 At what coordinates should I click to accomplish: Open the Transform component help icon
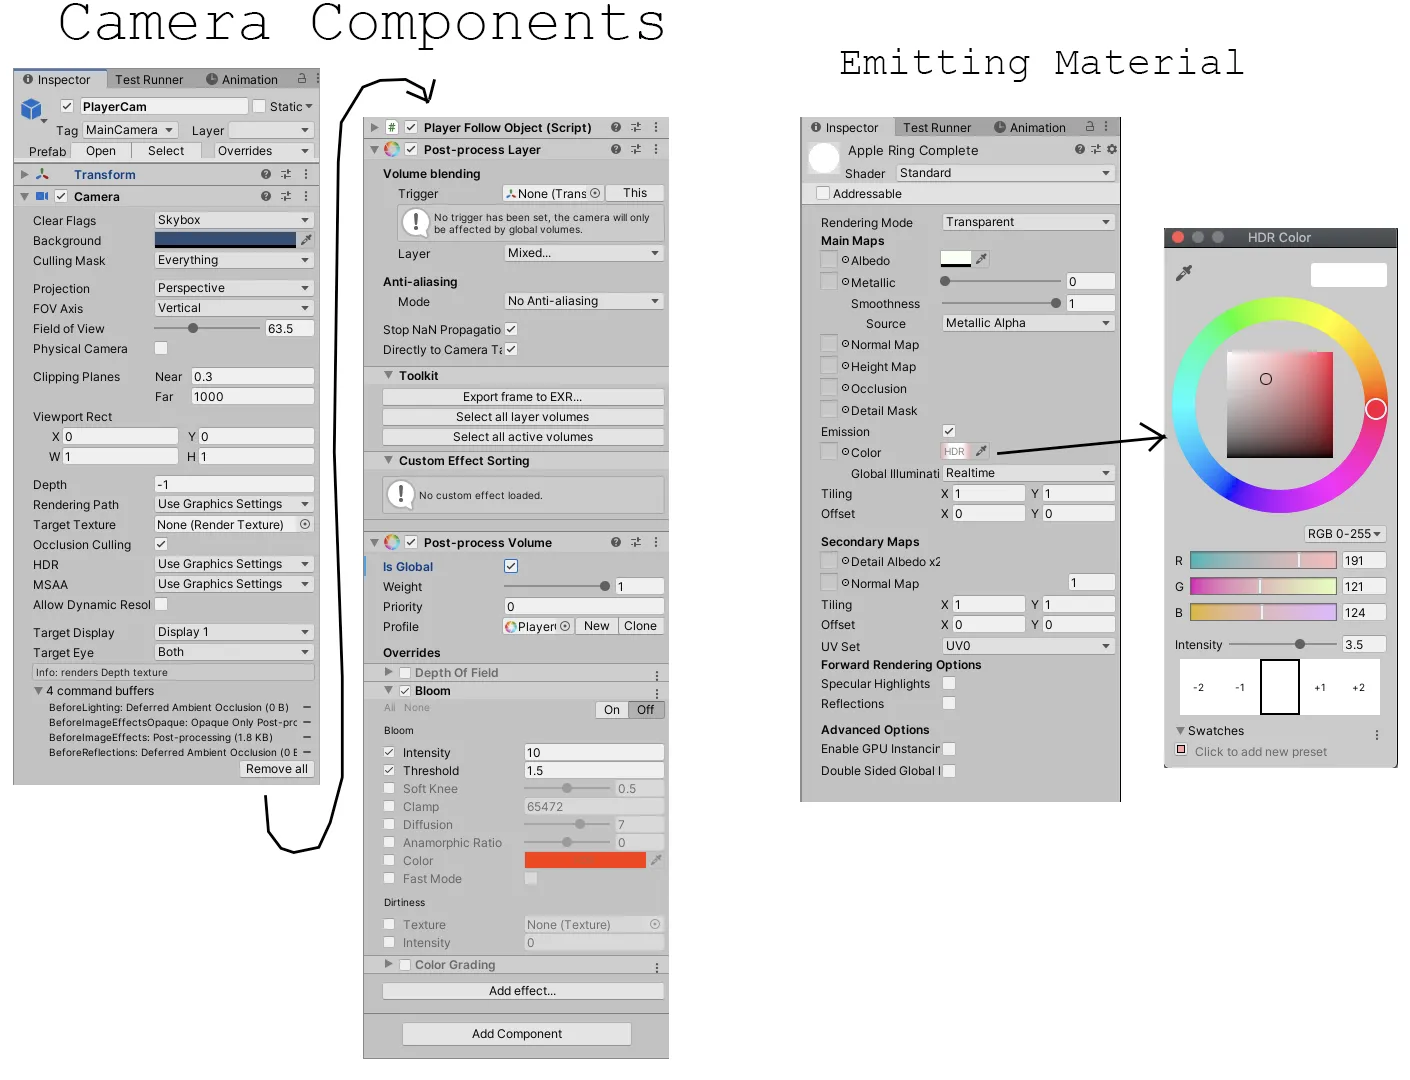(x=266, y=174)
